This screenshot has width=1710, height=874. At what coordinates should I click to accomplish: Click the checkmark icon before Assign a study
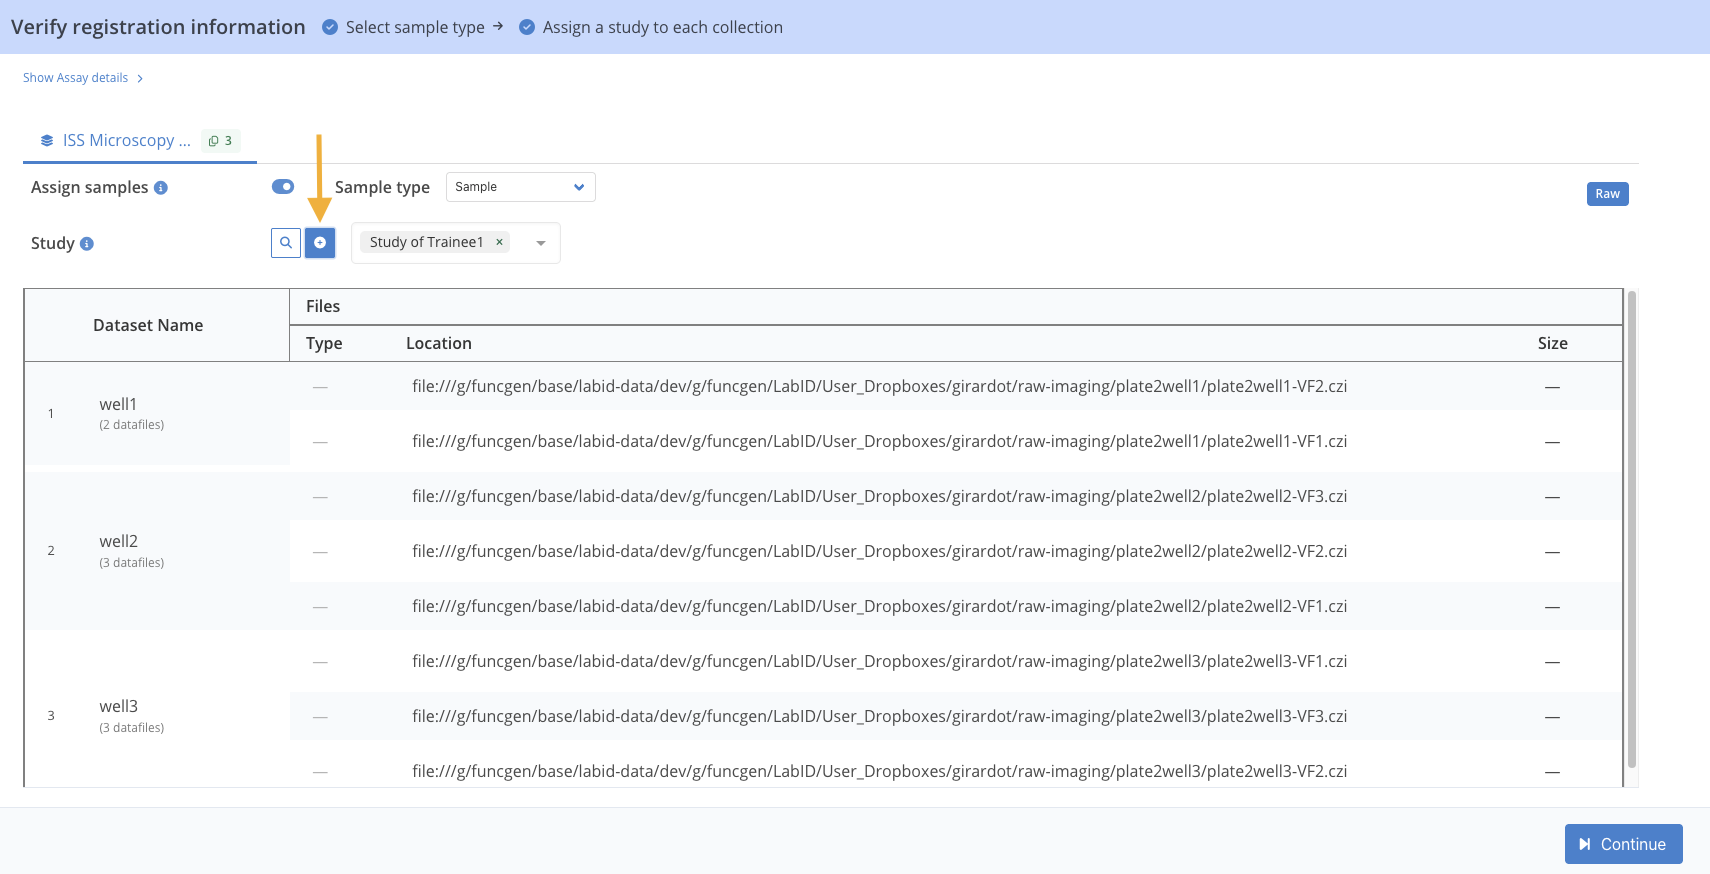coord(527,27)
